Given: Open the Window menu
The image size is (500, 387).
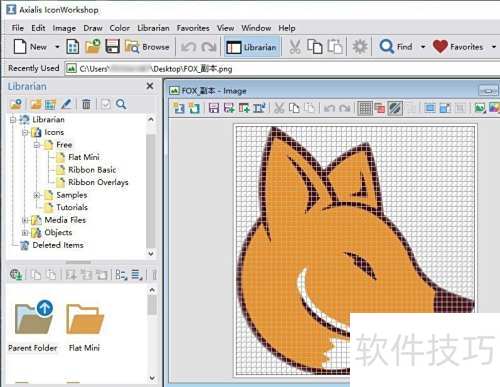Looking at the screenshot, I should coord(256,28).
